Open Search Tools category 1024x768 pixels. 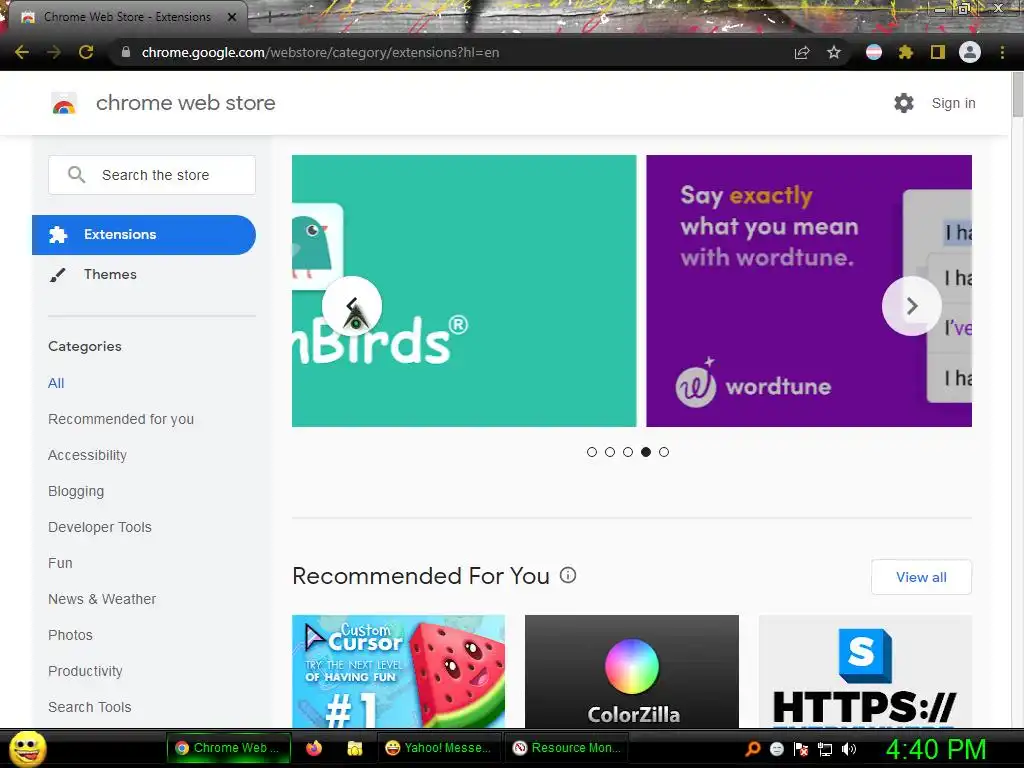point(89,707)
